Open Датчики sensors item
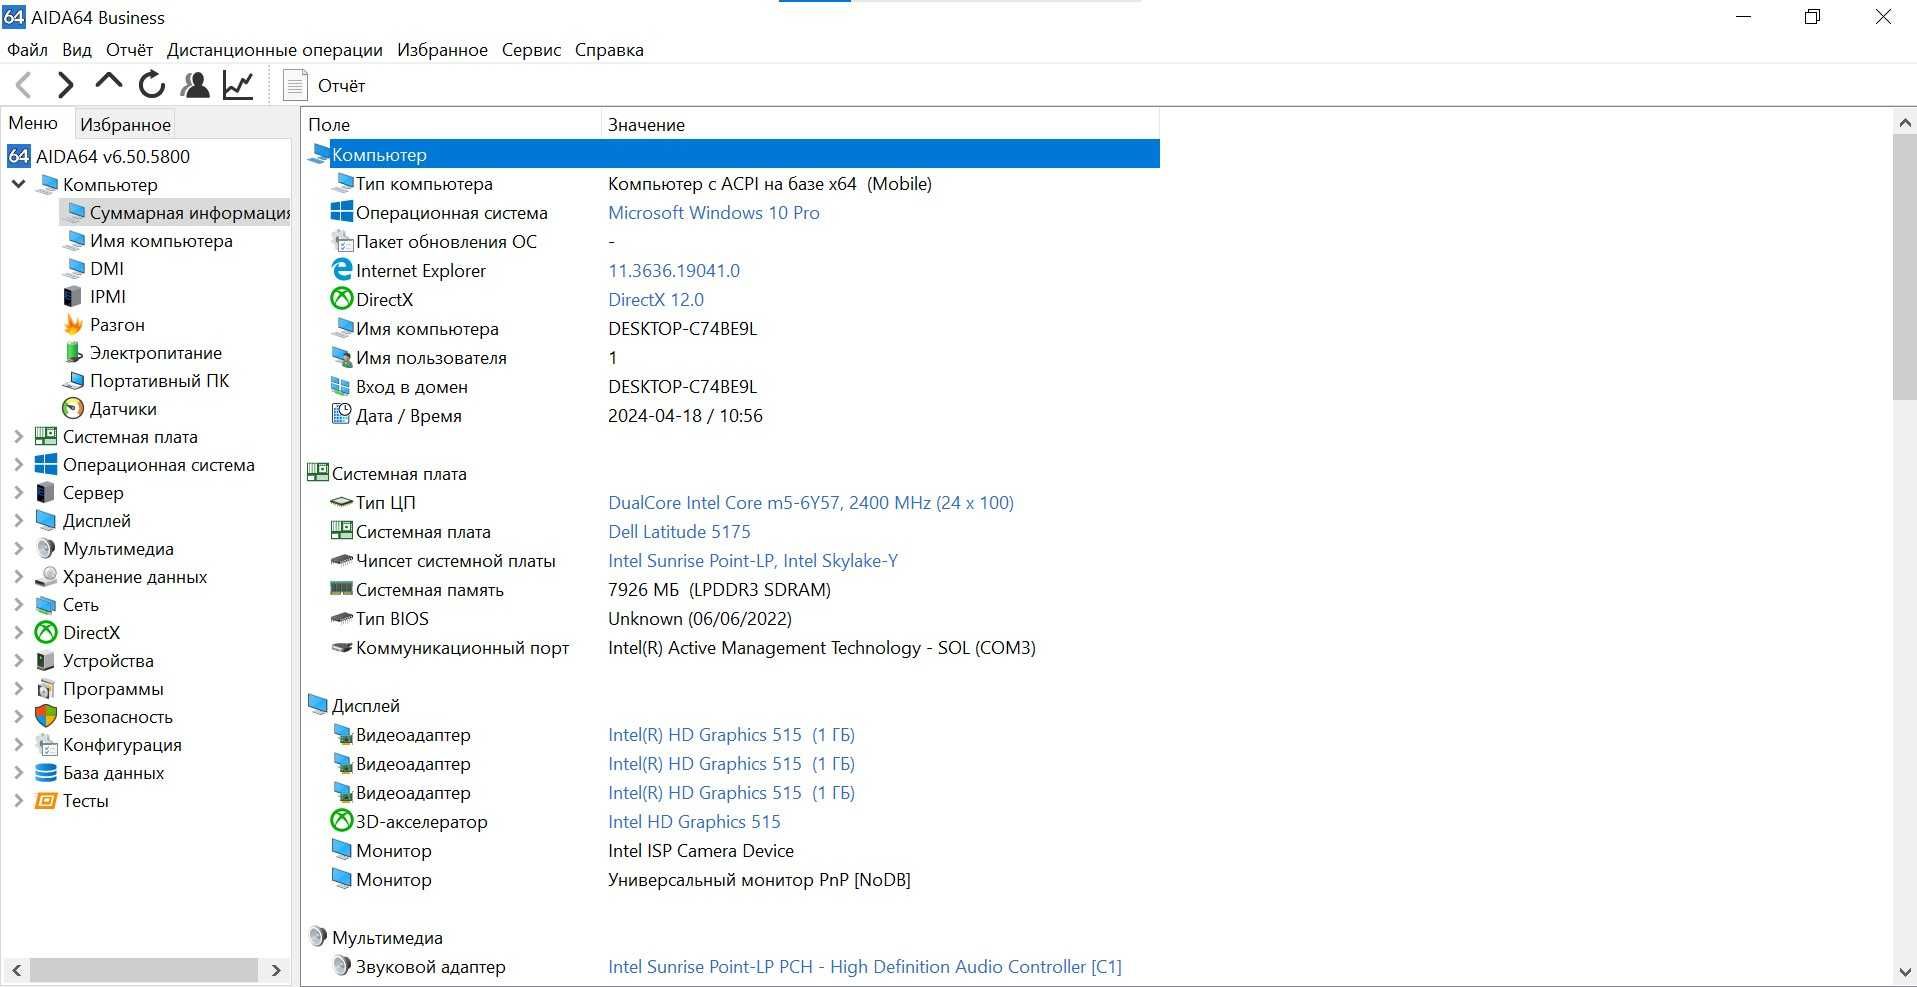This screenshot has height=987, width=1917. 109,409
